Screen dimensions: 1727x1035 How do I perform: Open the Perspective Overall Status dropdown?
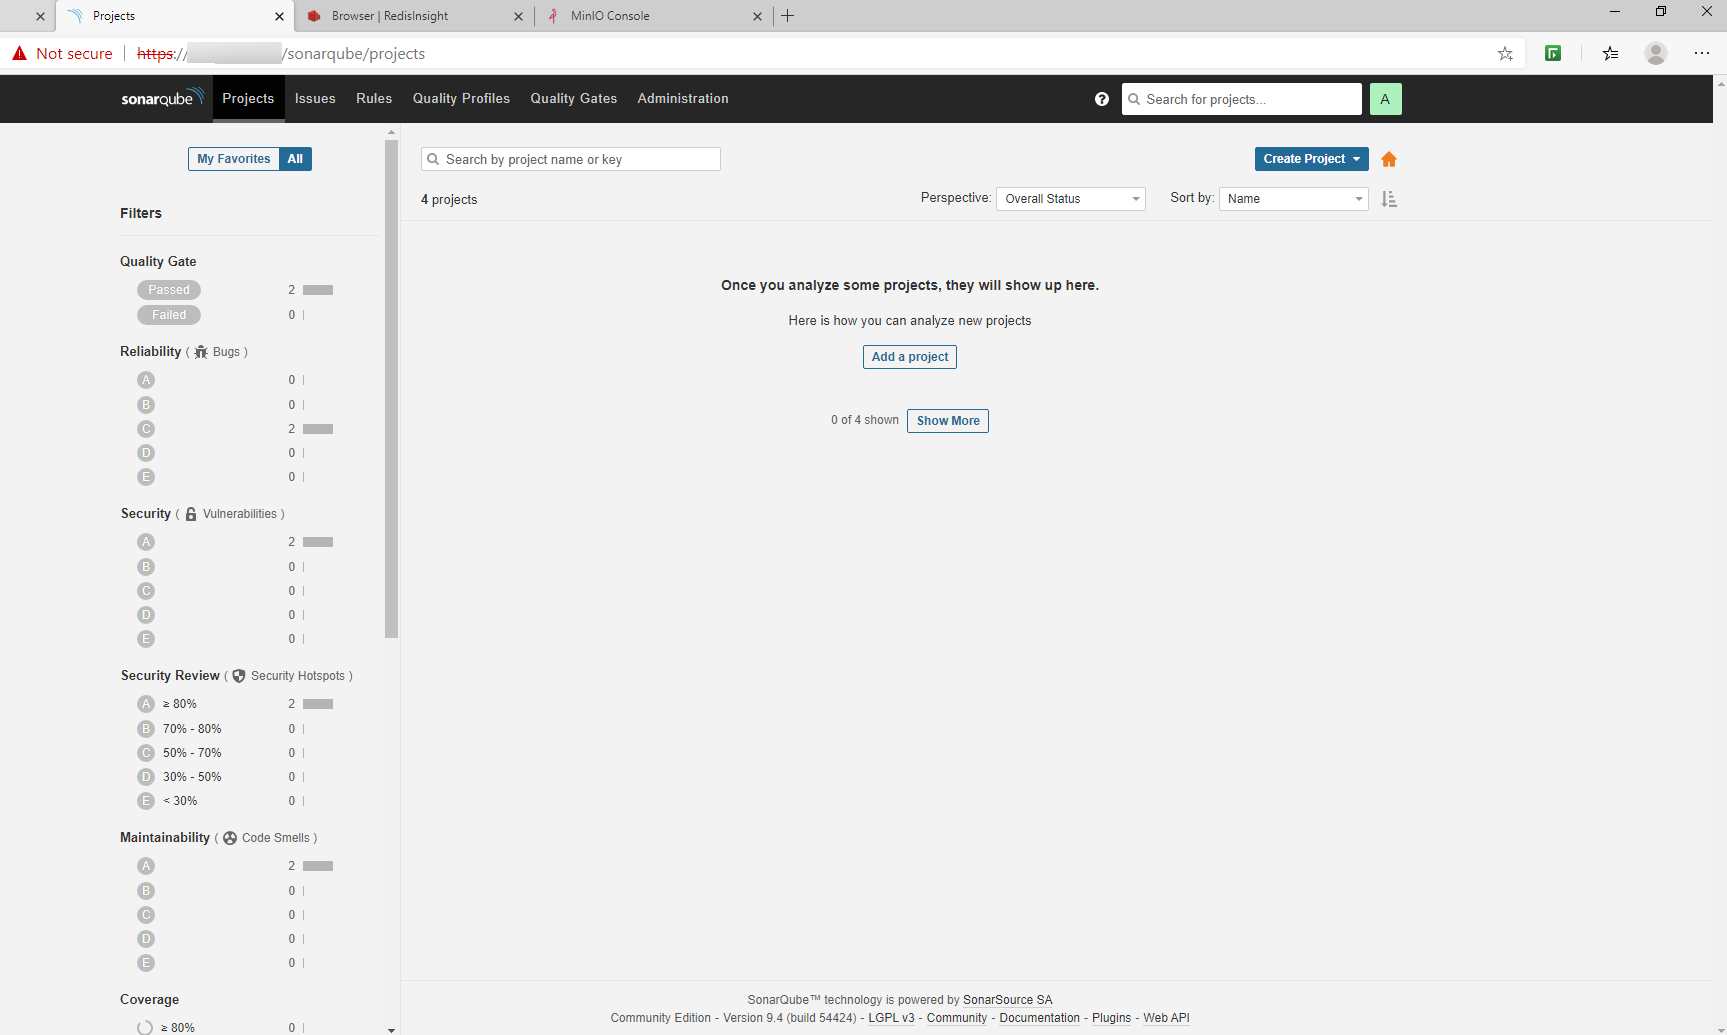point(1071,199)
